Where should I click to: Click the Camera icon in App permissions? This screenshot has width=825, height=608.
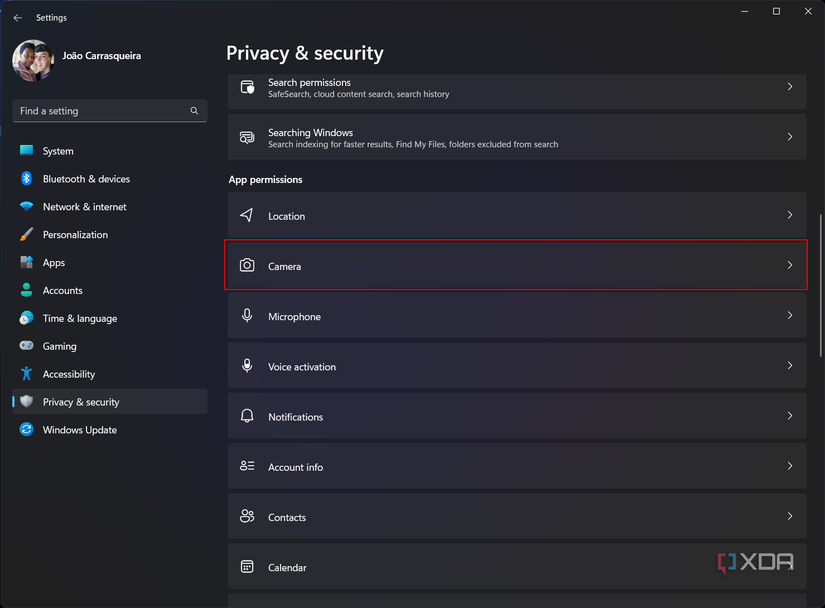coord(247,266)
